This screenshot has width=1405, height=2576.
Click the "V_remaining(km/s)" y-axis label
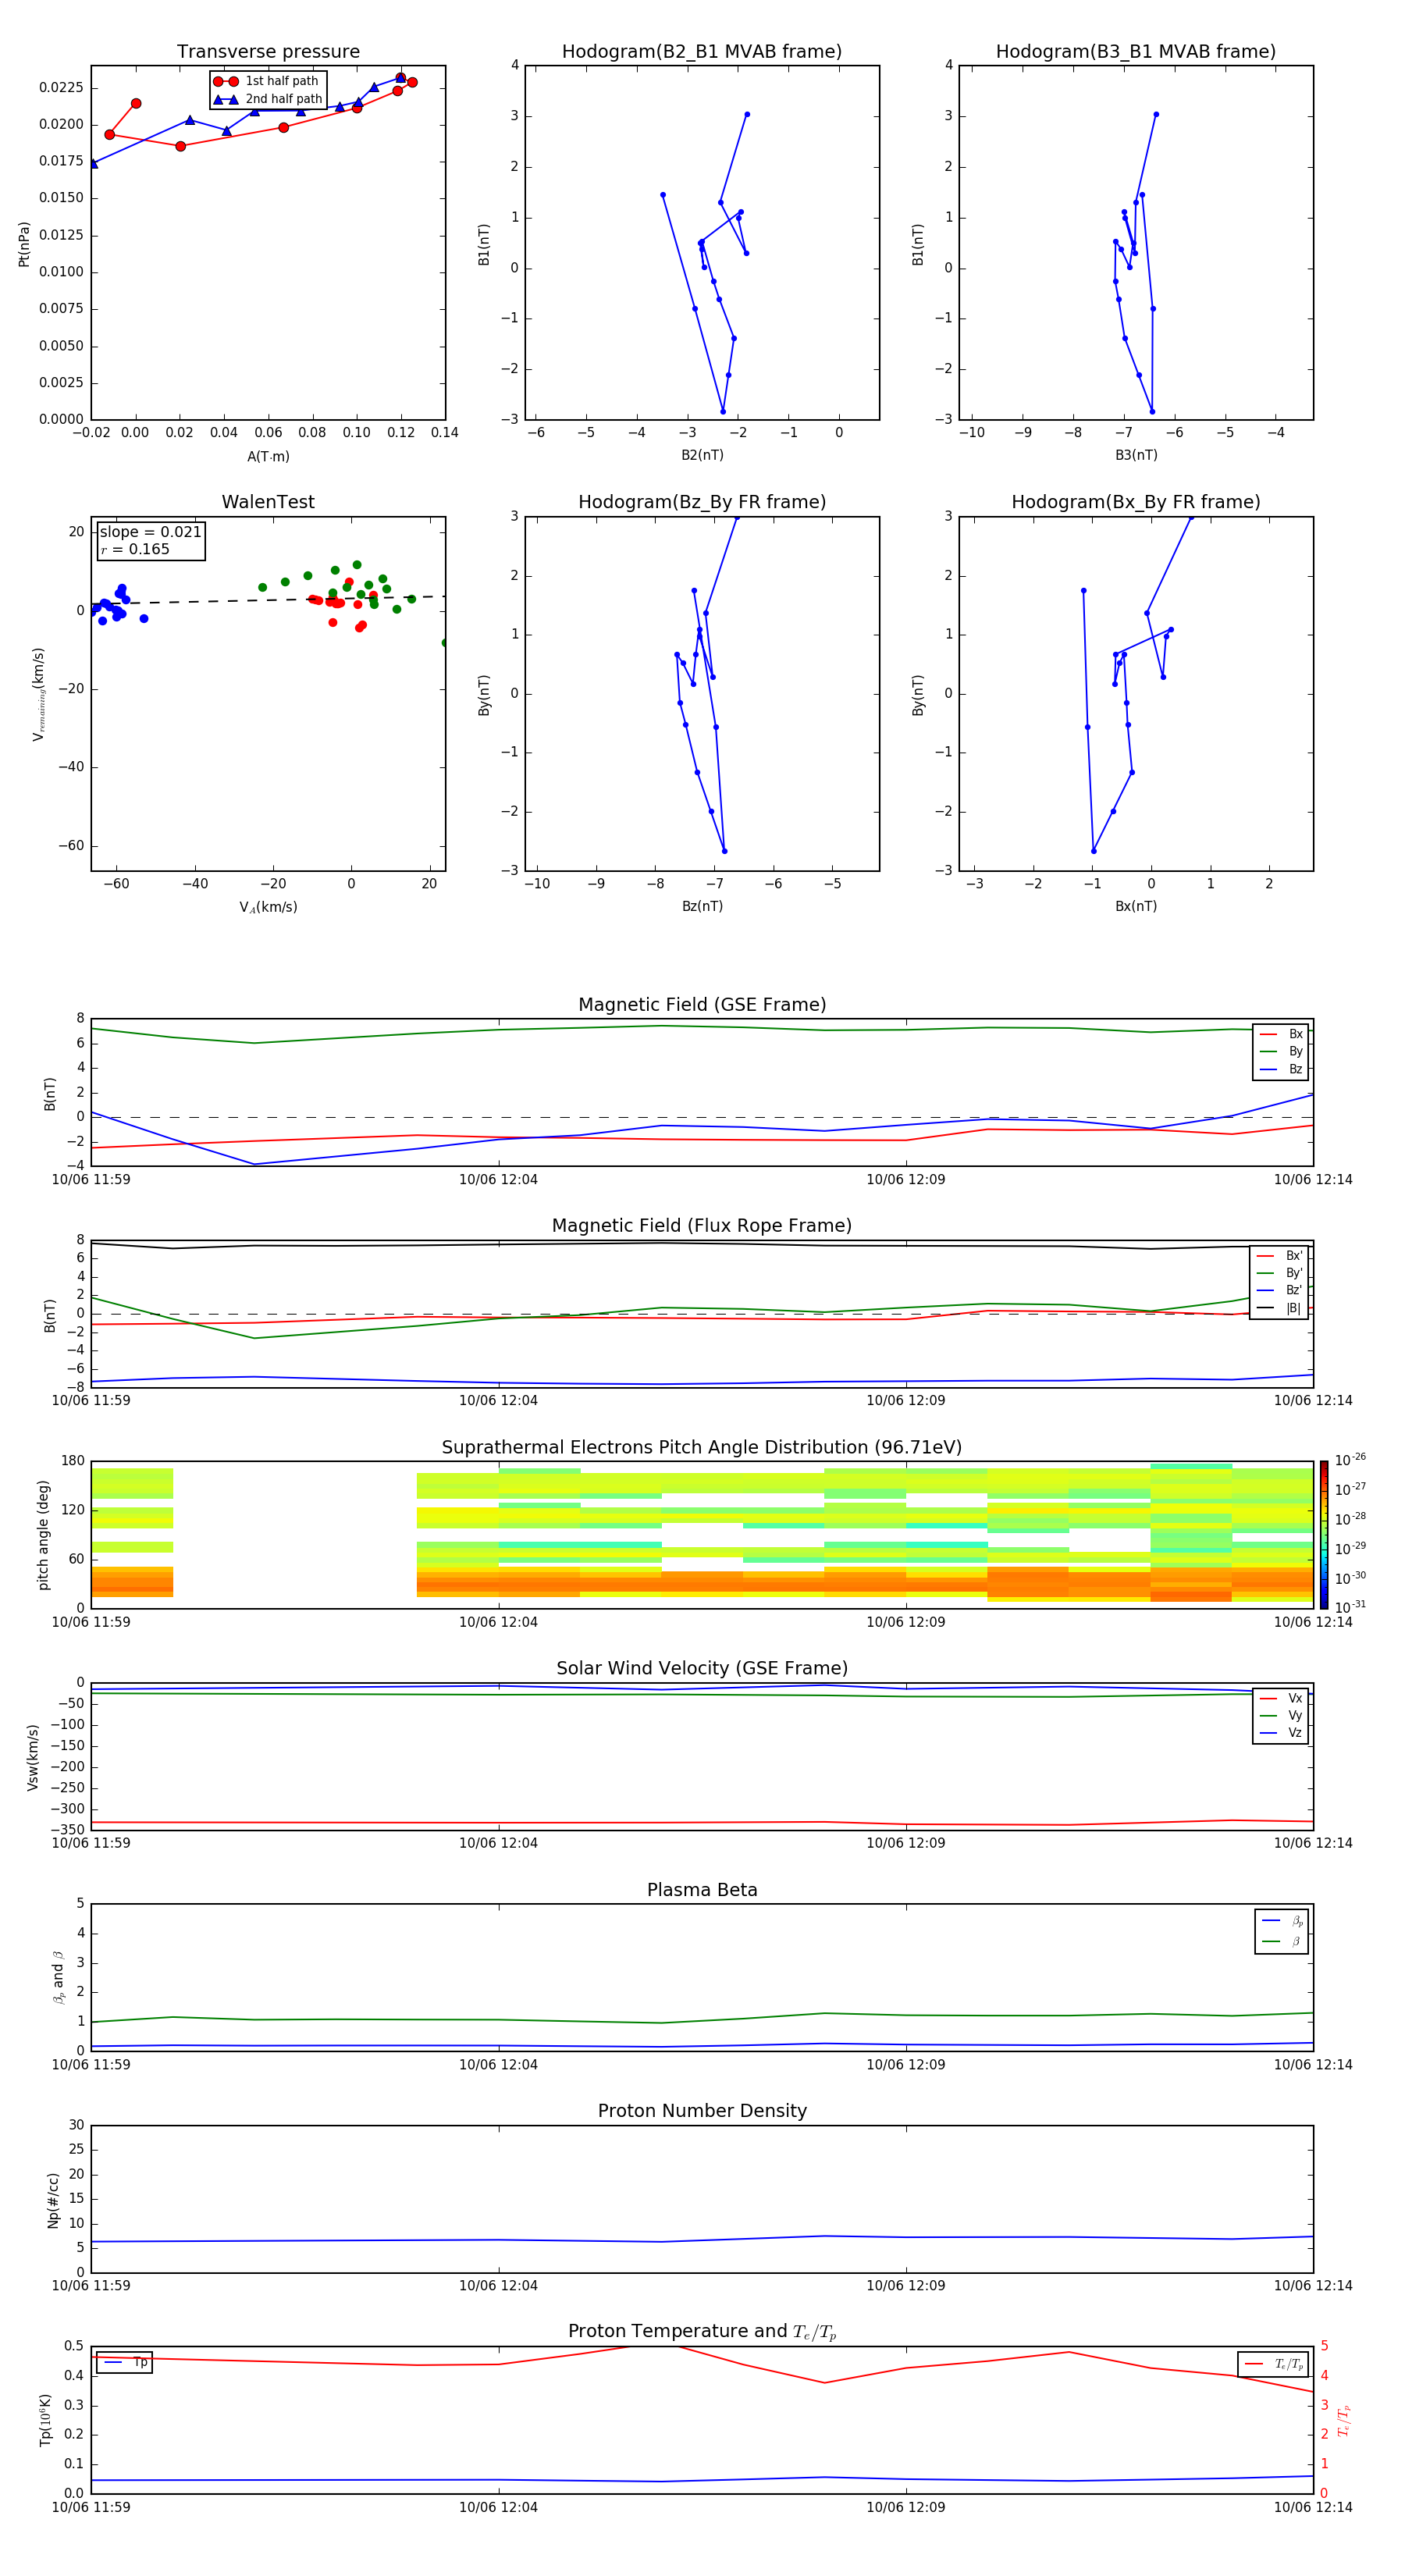38,694
